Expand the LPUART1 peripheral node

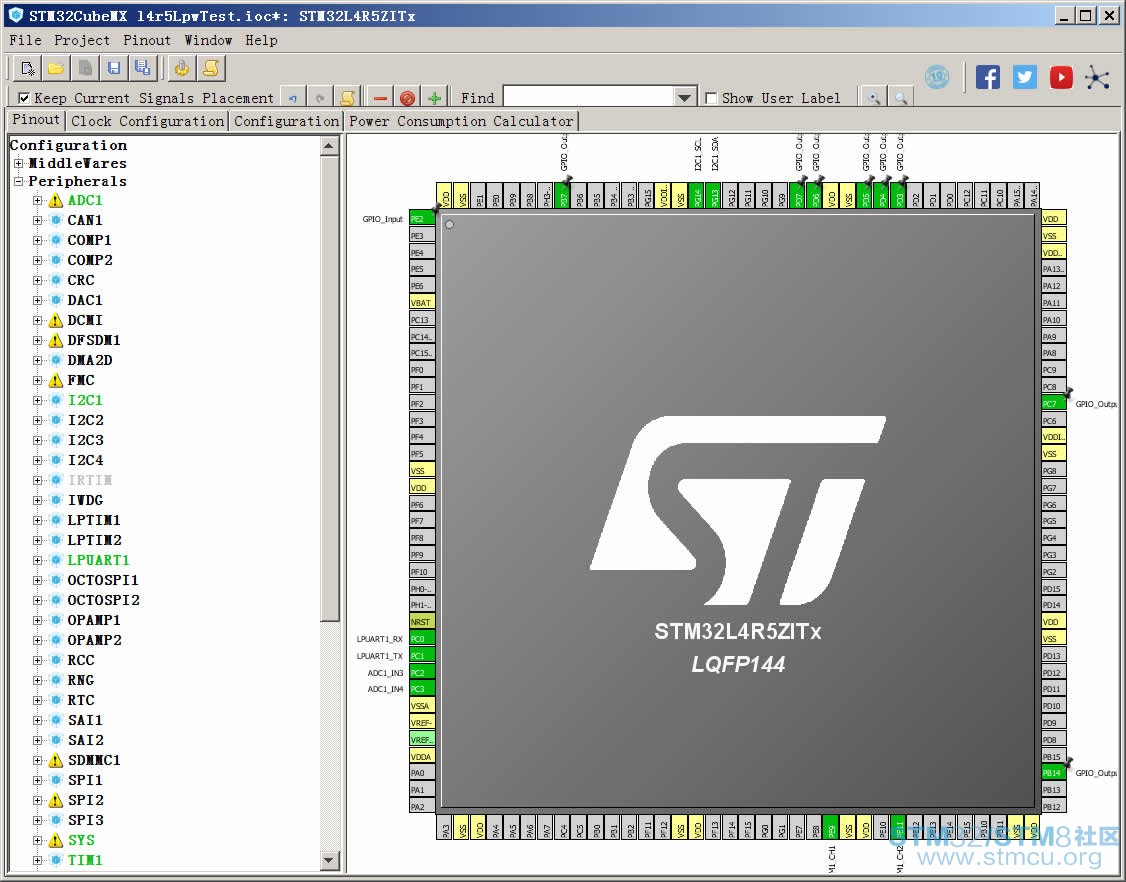click(x=37, y=560)
